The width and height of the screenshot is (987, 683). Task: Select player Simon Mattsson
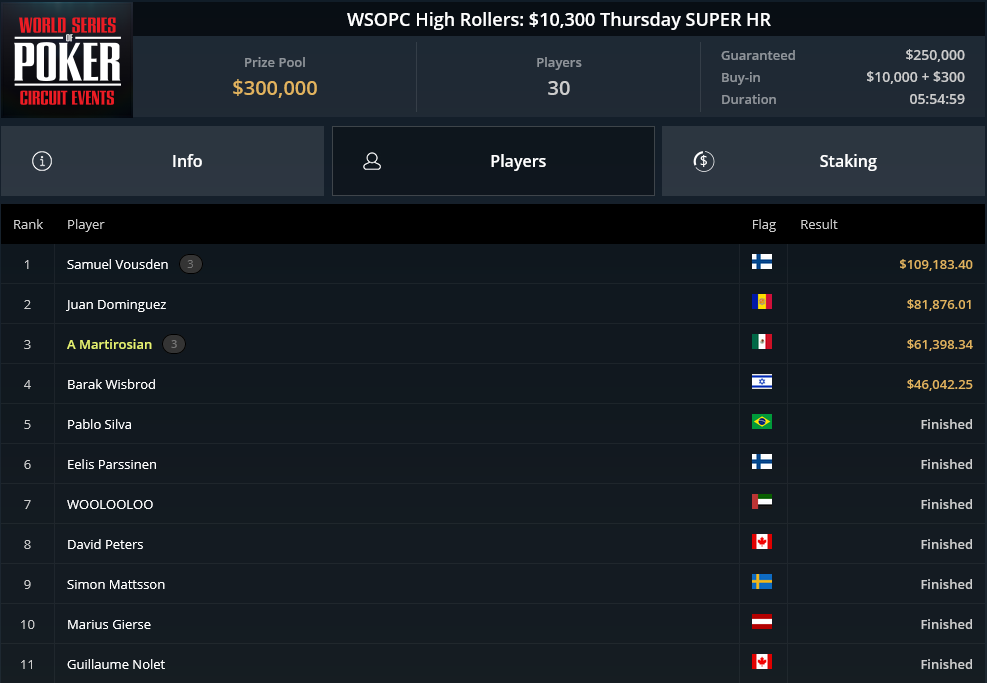click(x=116, y=584)
